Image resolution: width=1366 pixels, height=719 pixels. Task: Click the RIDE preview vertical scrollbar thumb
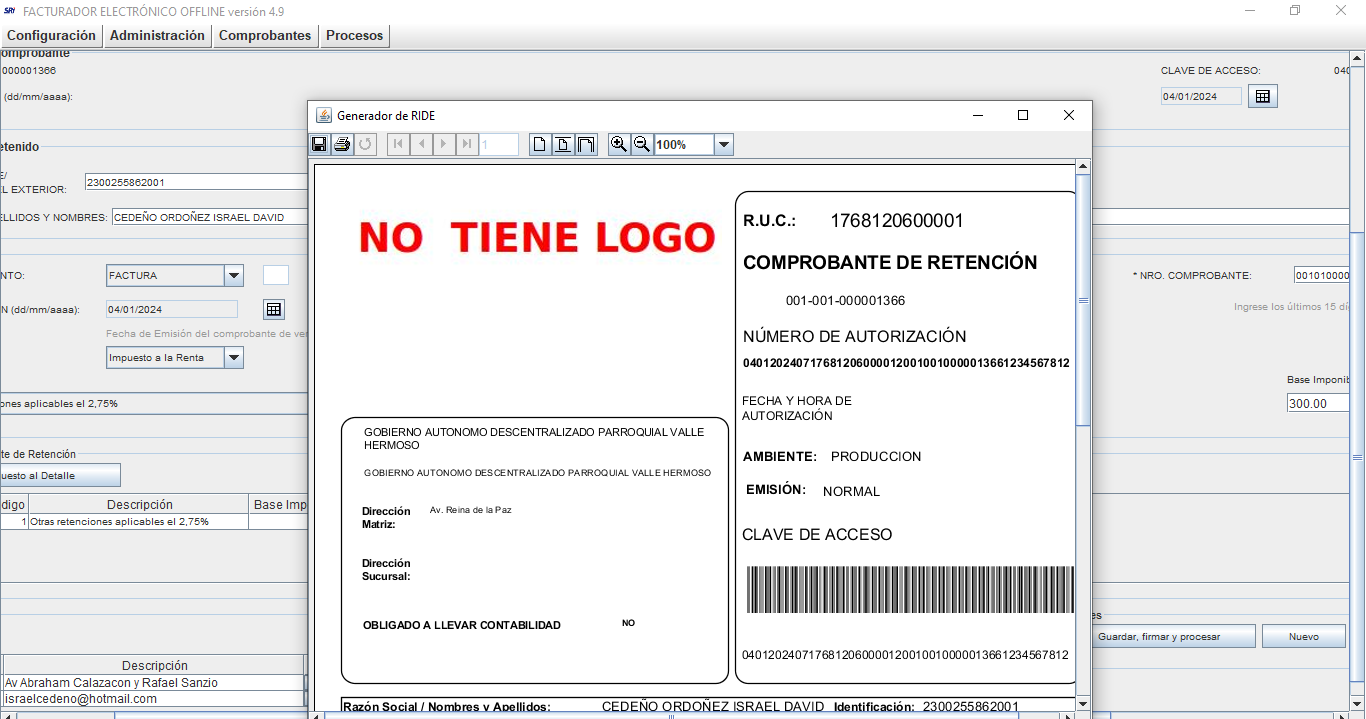[1082, 300]
